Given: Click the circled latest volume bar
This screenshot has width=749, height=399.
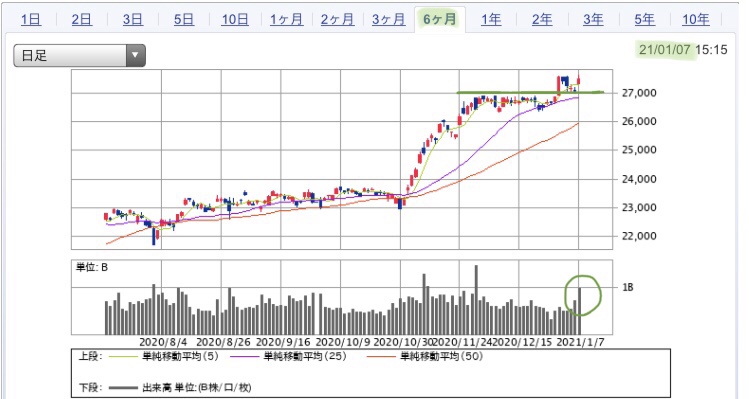Looking at the screenshot, I should click(x=580, y=311).
